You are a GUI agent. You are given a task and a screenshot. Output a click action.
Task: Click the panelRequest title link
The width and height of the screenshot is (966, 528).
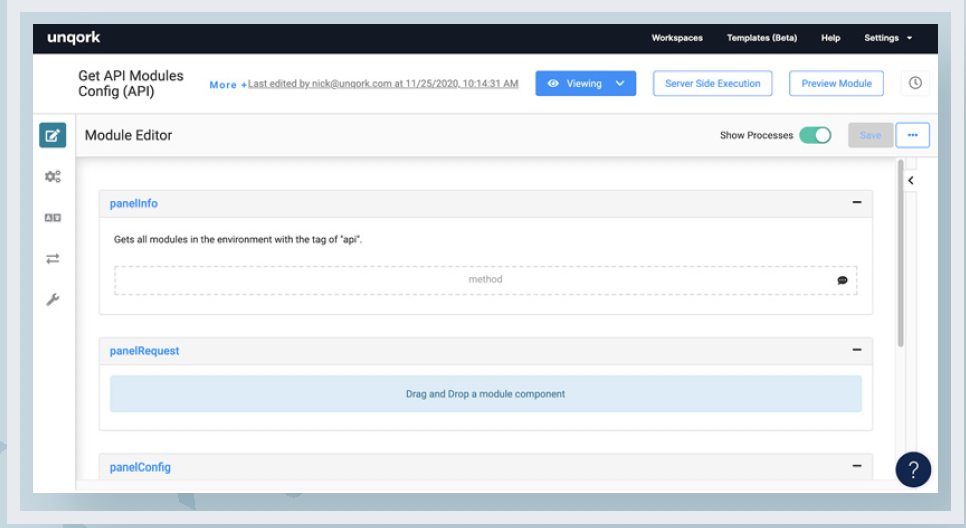[x=144, y=351]
